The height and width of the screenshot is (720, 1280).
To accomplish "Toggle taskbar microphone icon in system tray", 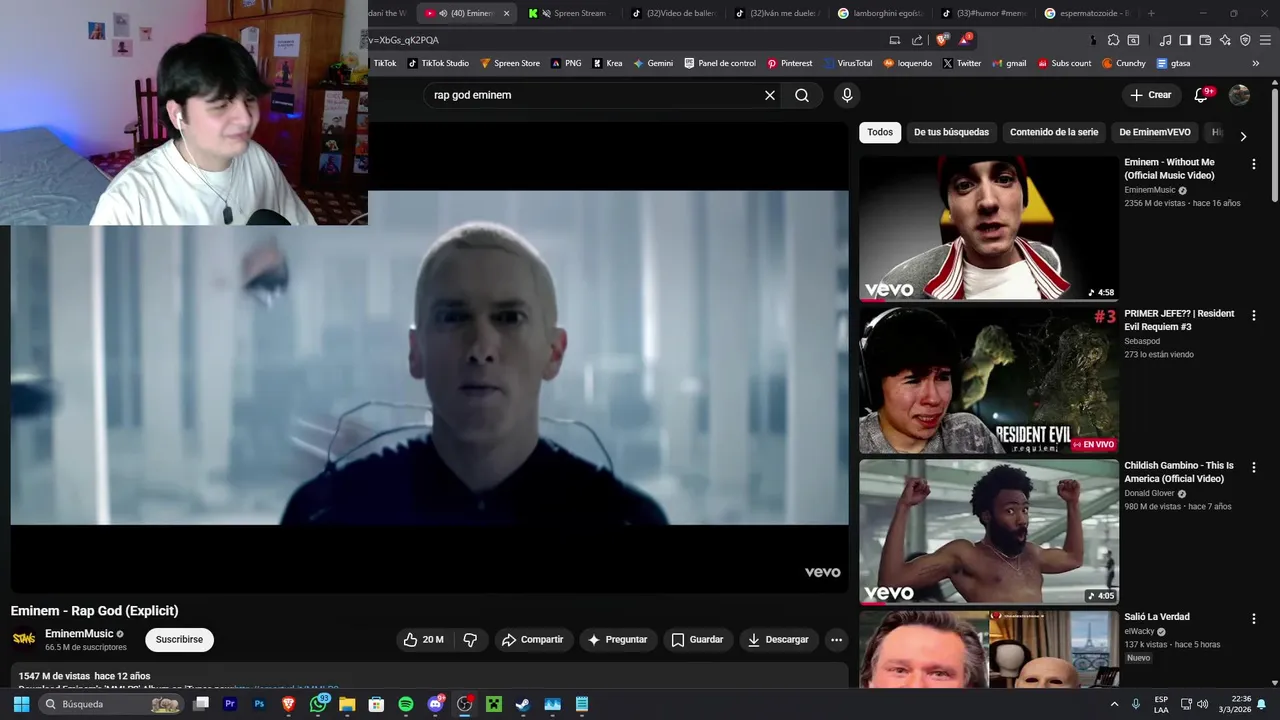I will pyautogui.click(x=1136, y=704).
